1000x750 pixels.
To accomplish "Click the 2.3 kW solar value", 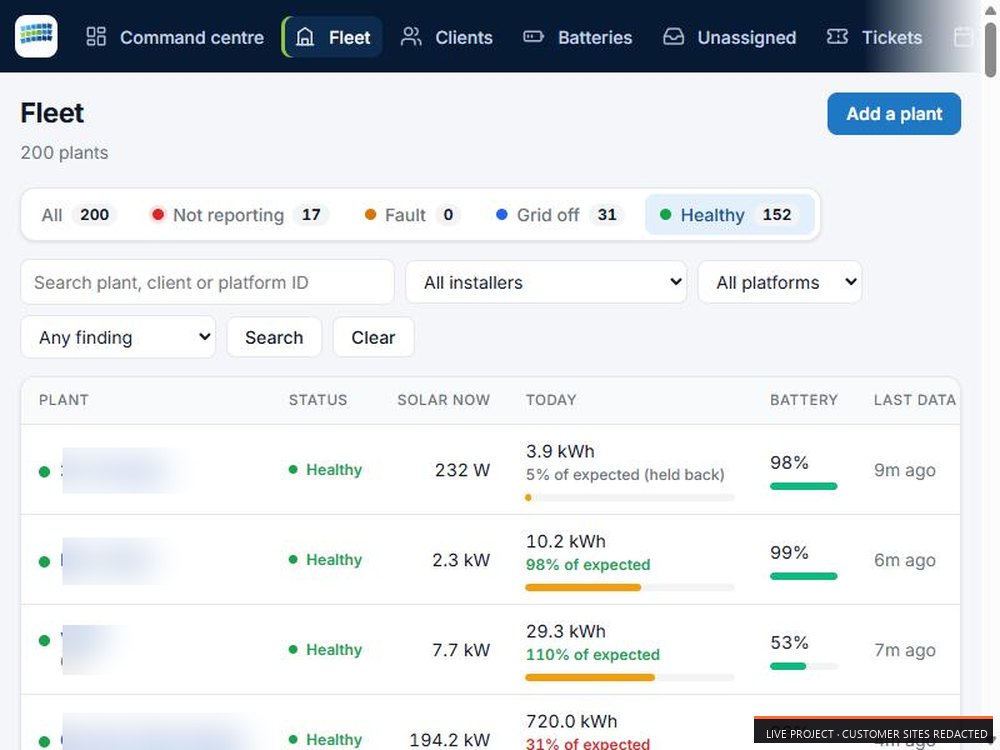I will click(461, 560).
